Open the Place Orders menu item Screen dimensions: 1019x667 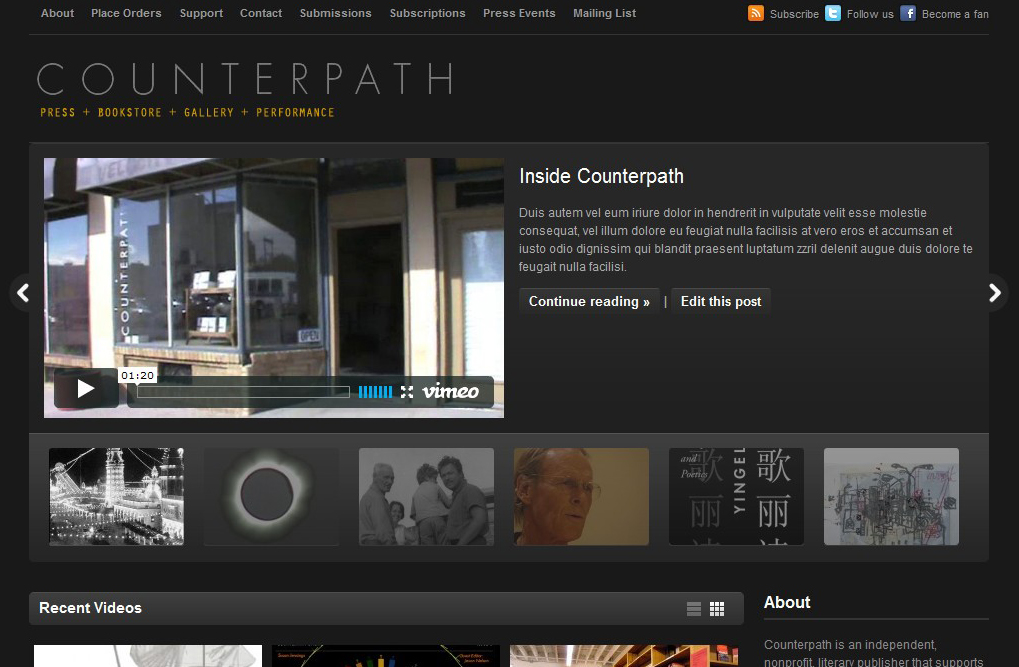click(126, 13)
